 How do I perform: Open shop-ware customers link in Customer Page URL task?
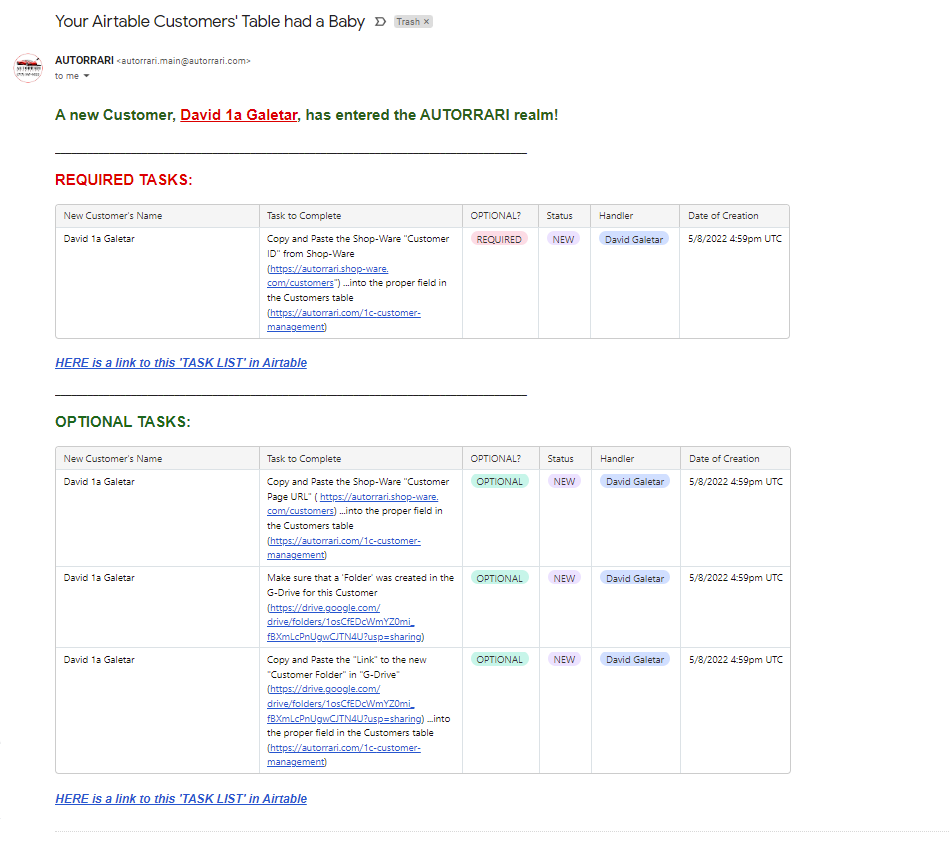[x=353, y=504]
